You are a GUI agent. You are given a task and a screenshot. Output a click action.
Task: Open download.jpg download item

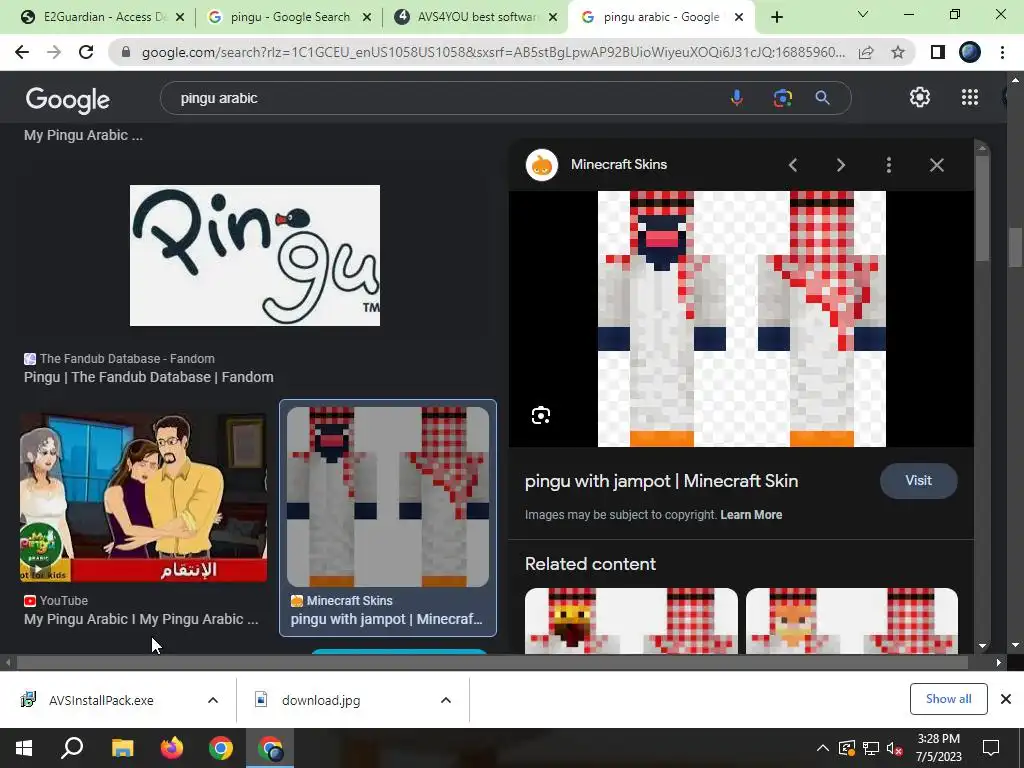click(321, 700)
